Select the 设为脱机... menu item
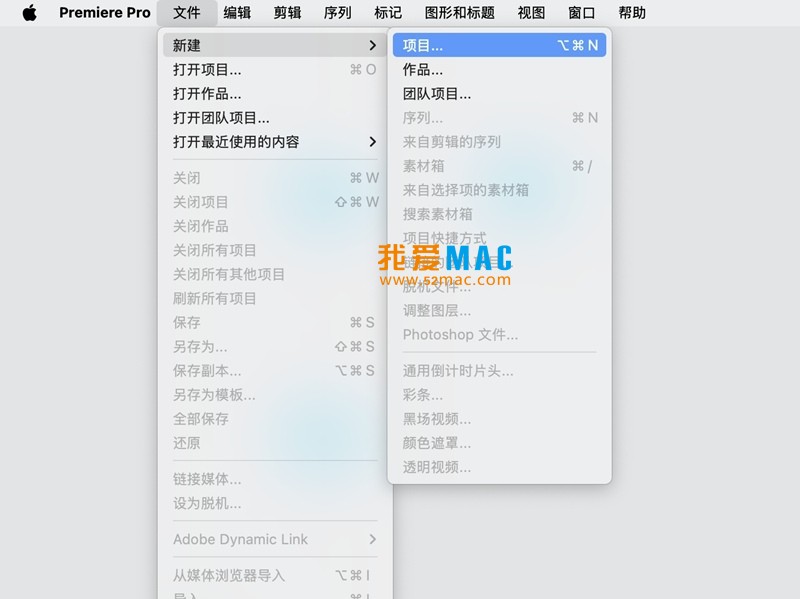 275,503
